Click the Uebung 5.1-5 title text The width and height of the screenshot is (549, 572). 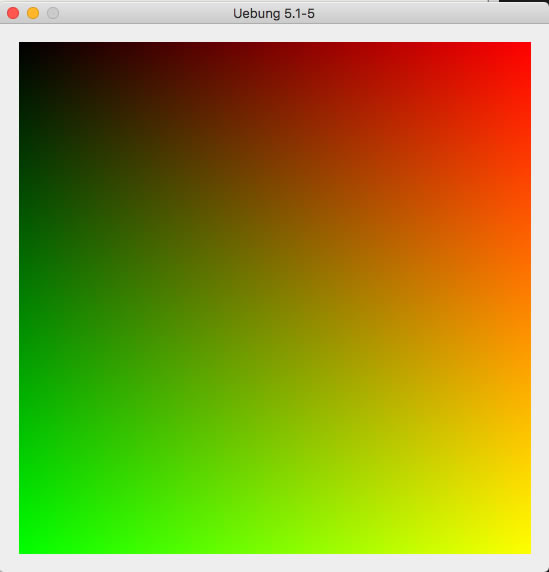[274, 13]
